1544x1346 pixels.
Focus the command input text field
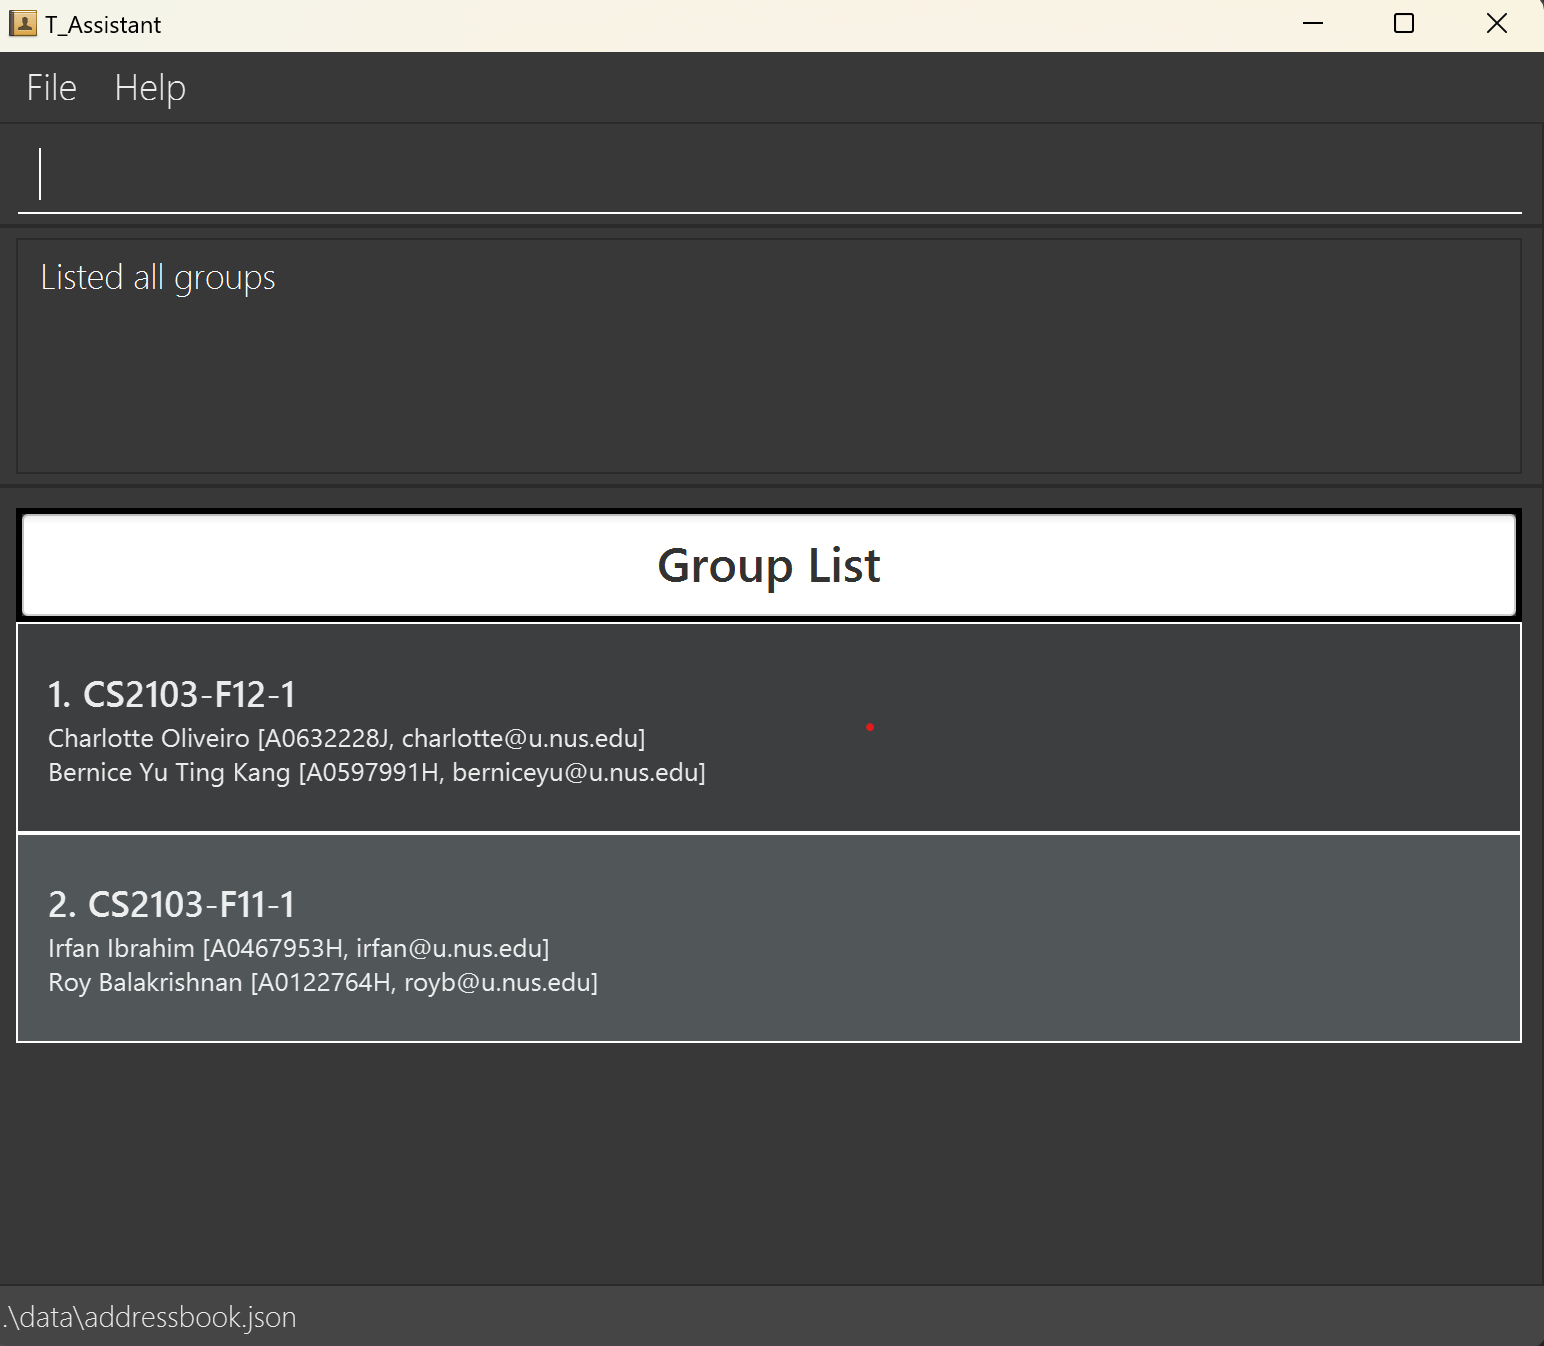770,175
